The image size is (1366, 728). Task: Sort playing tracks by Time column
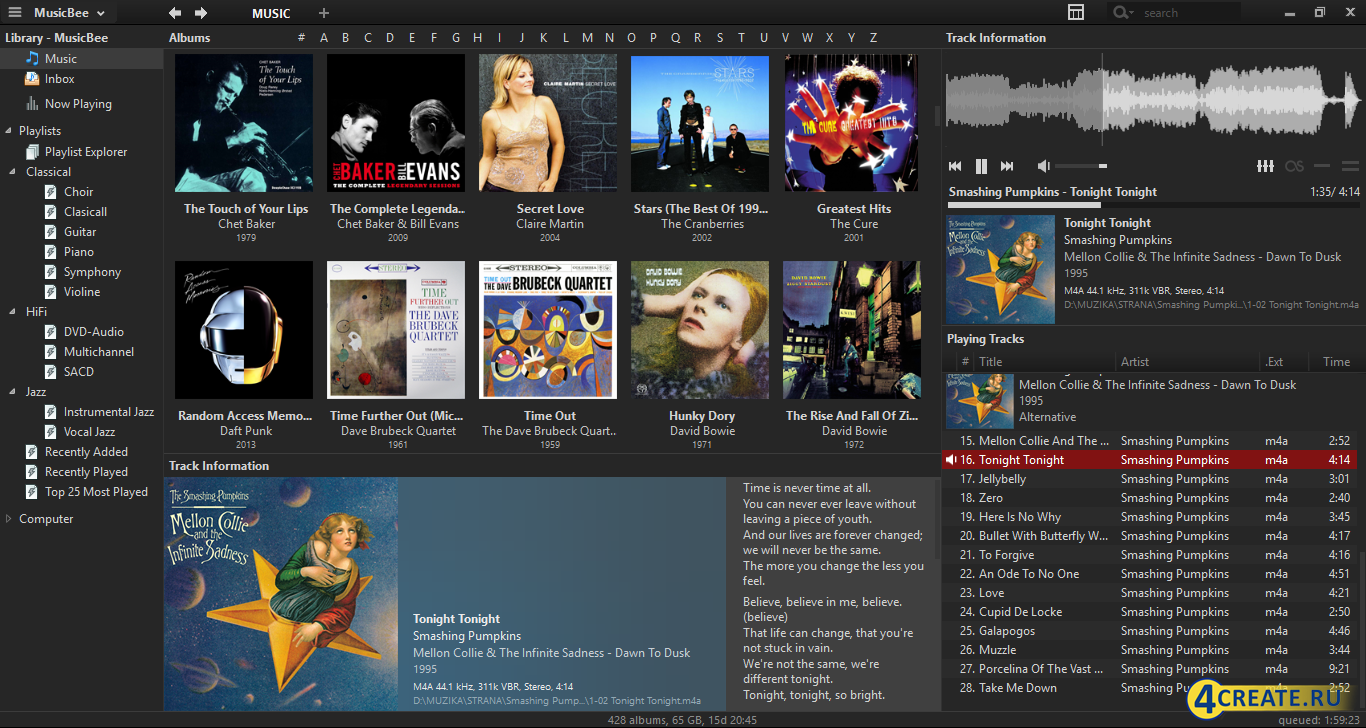pyautogui.click(x=1336, y=362)
